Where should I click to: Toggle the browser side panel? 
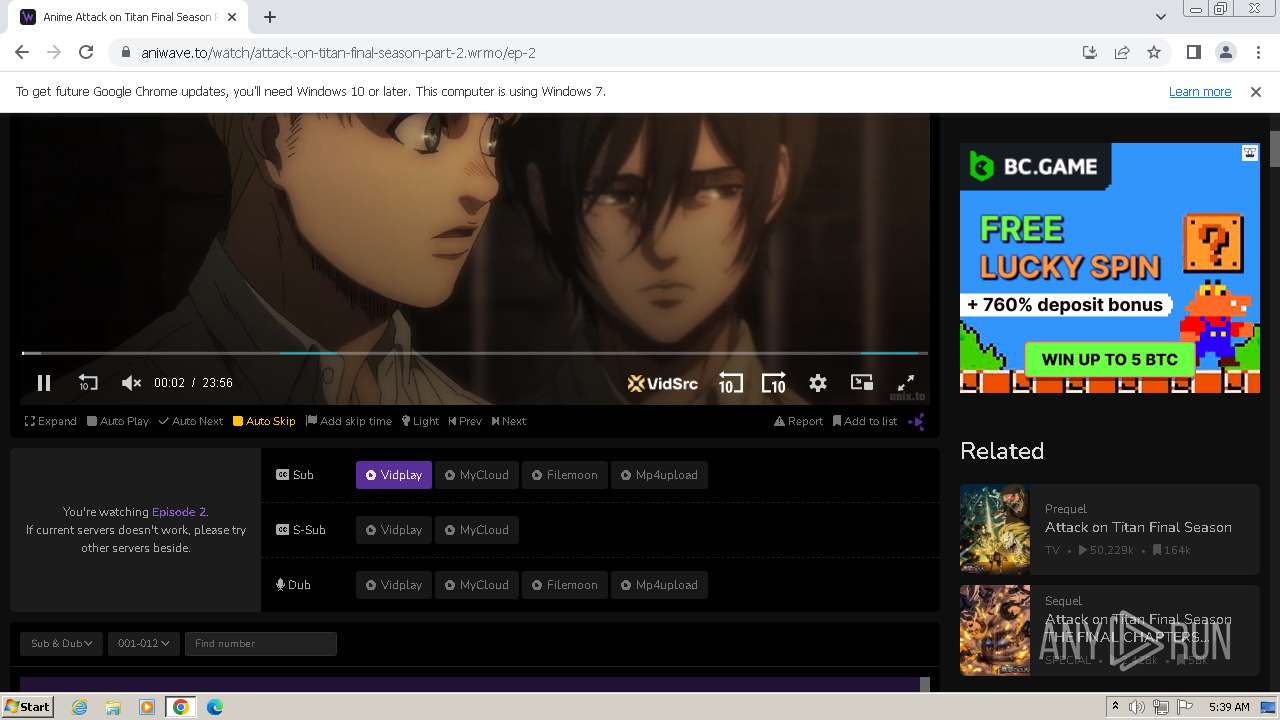click(x=1194, y=52)
